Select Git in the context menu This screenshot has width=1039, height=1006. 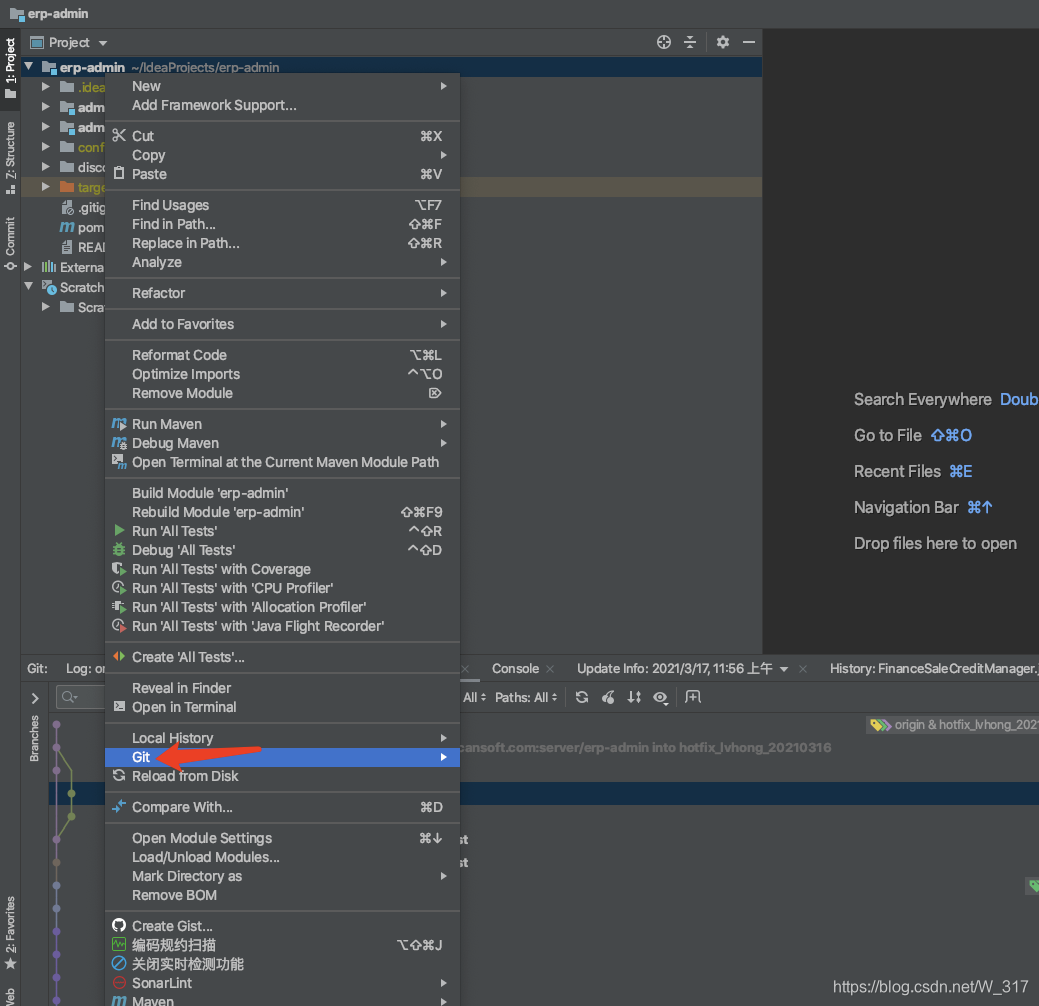pos(141,757)
